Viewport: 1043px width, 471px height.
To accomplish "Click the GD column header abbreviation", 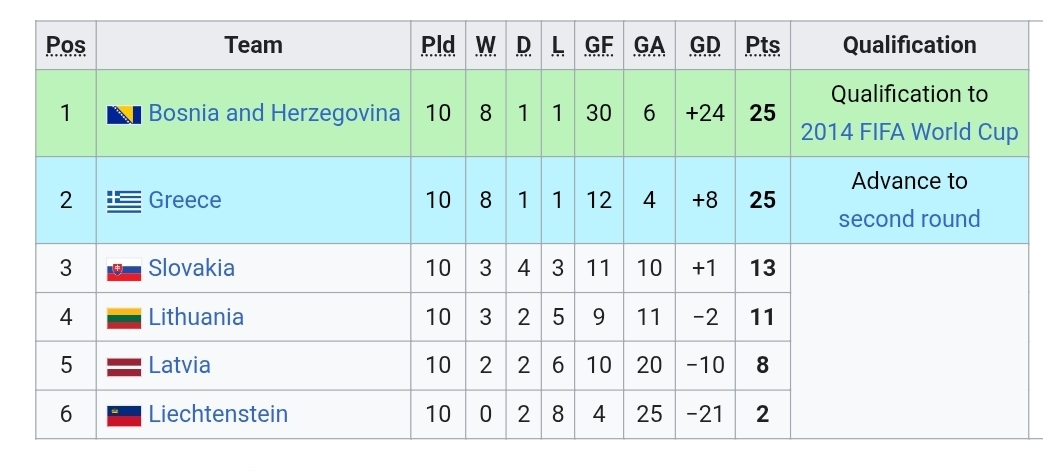I will (x=705, y=45).
